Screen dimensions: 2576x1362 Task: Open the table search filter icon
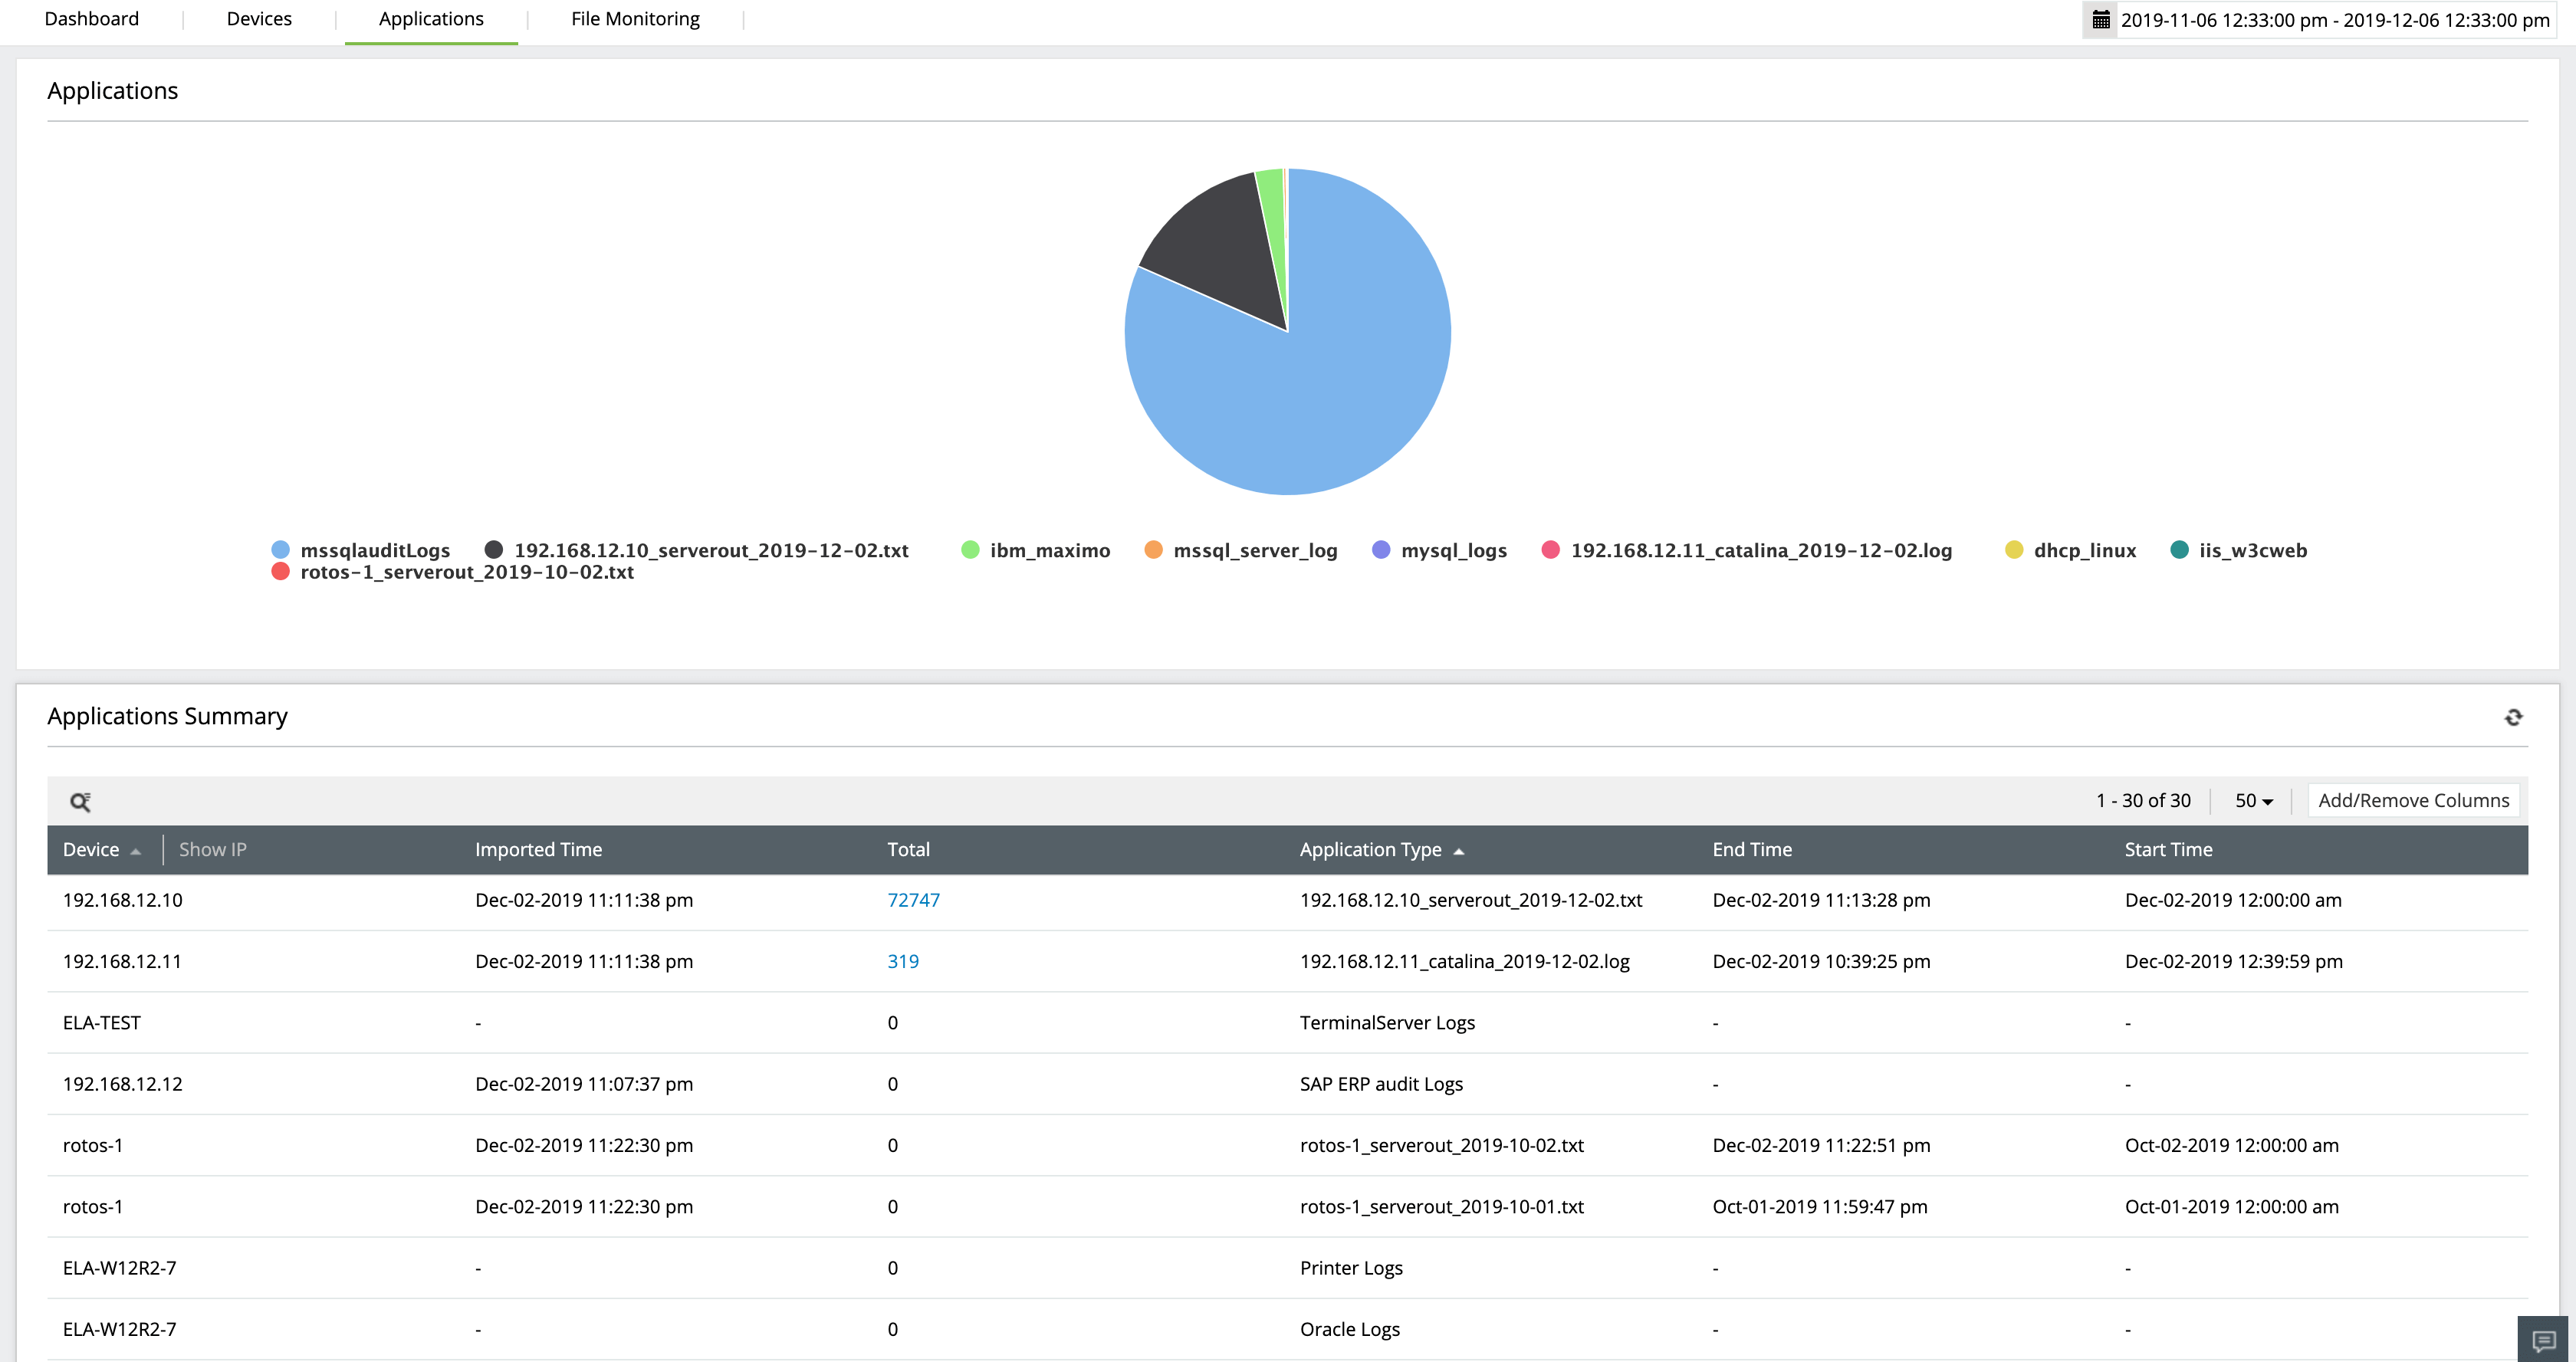pyautogui.click(x=80, y=801)
